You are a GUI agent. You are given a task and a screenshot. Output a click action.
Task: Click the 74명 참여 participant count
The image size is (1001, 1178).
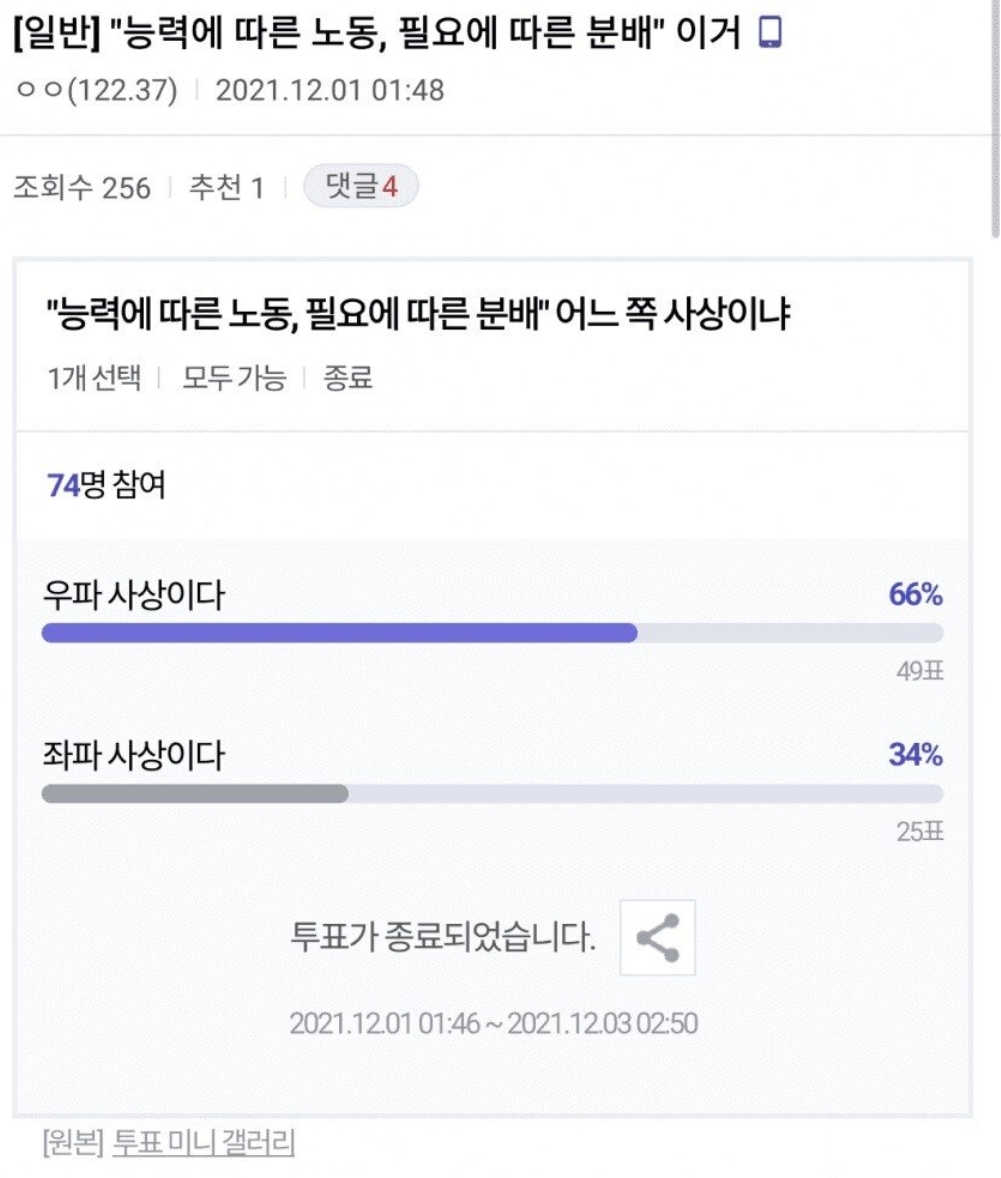(x=106, y=486)
